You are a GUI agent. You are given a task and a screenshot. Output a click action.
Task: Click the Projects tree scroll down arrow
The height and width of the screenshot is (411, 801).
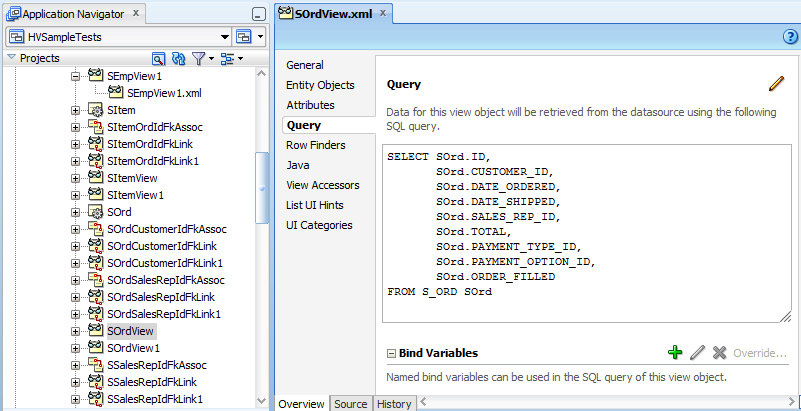click(262, 401)
